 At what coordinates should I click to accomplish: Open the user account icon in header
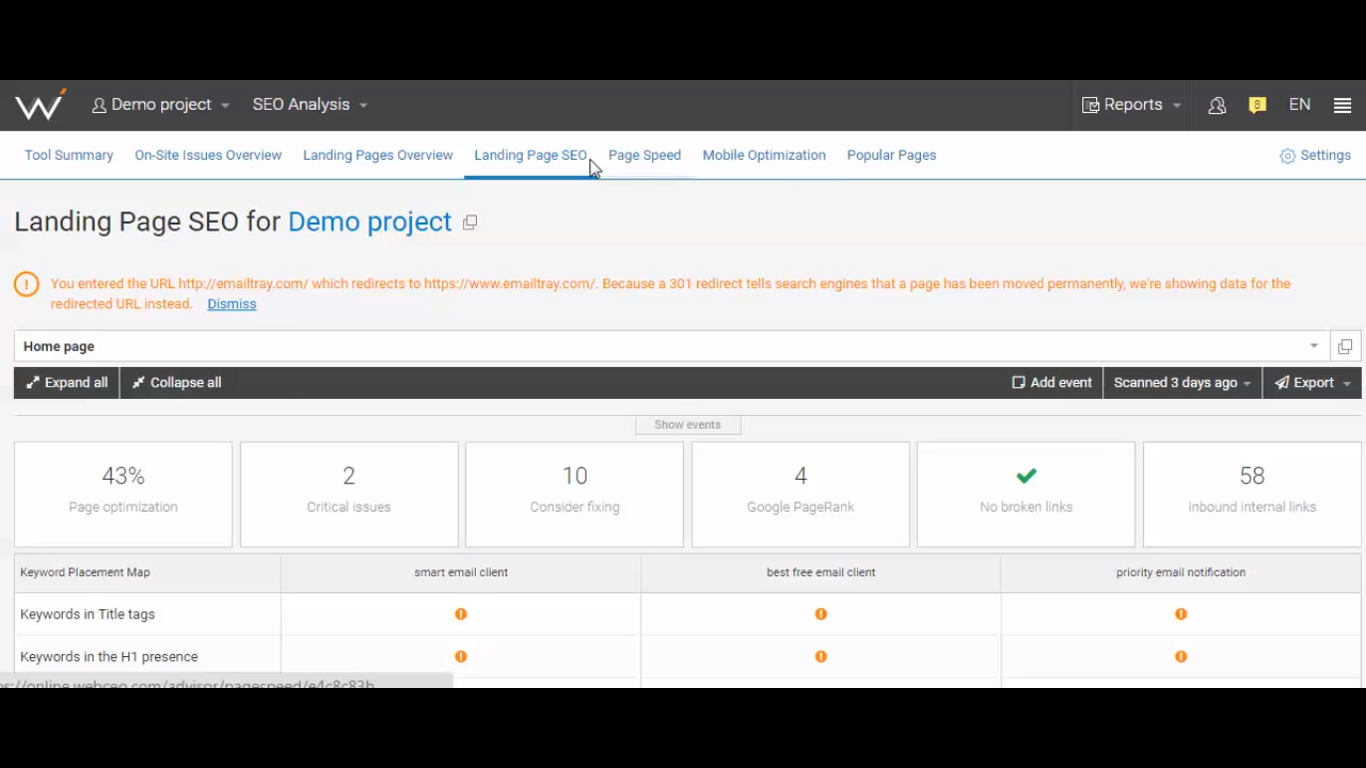click(x=1217, y=105)
